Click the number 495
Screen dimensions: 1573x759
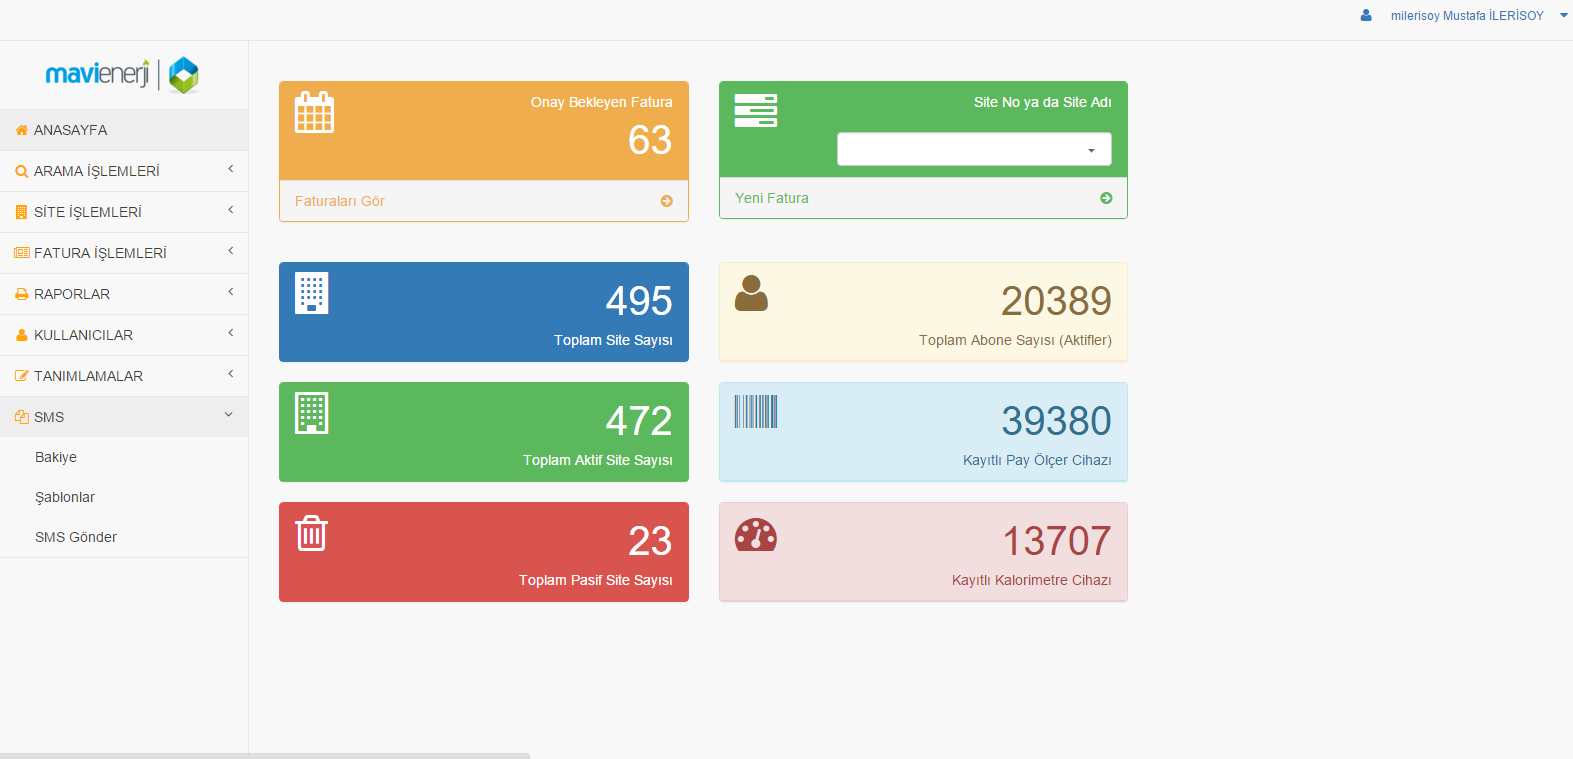(639, 301)
